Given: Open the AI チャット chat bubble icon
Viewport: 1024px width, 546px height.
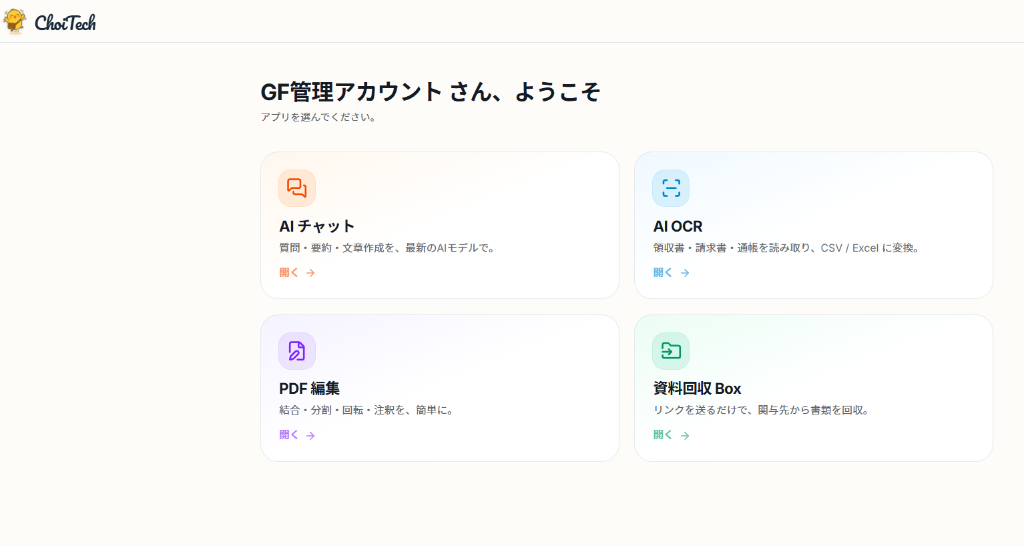Looking at the screenshot, I should point(297,188).
